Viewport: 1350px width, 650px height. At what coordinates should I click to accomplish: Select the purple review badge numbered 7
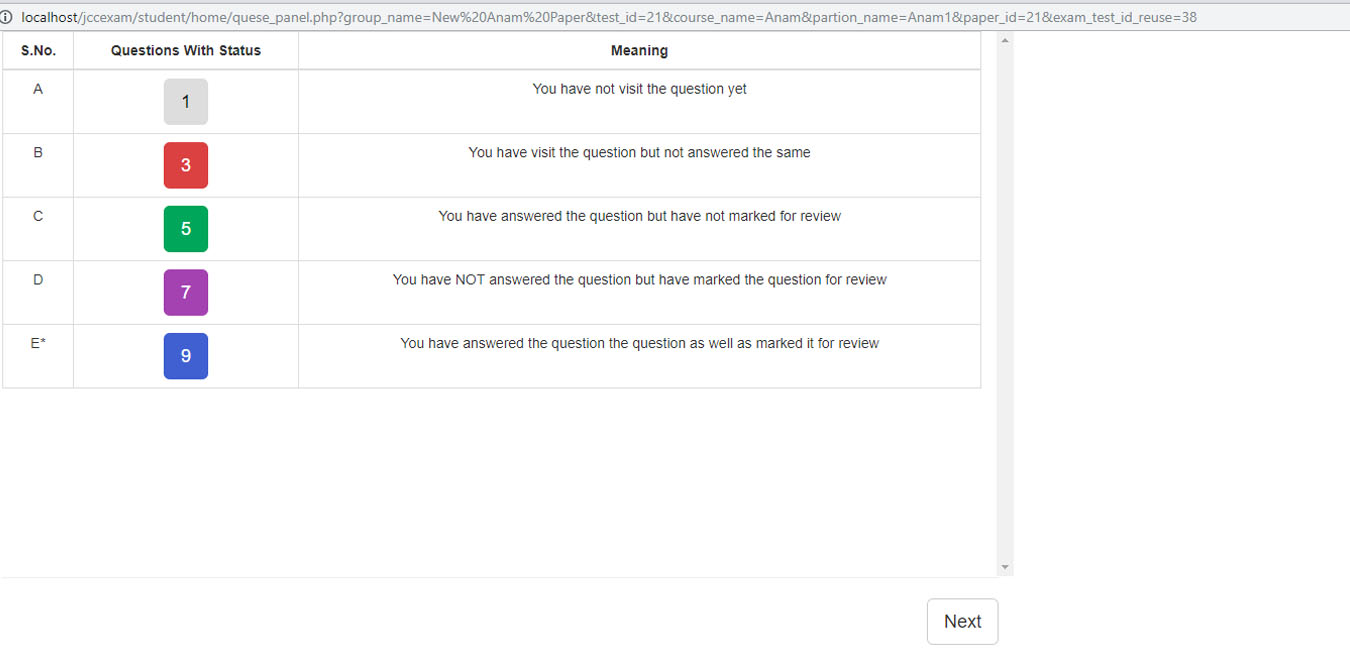pos(186,292)
